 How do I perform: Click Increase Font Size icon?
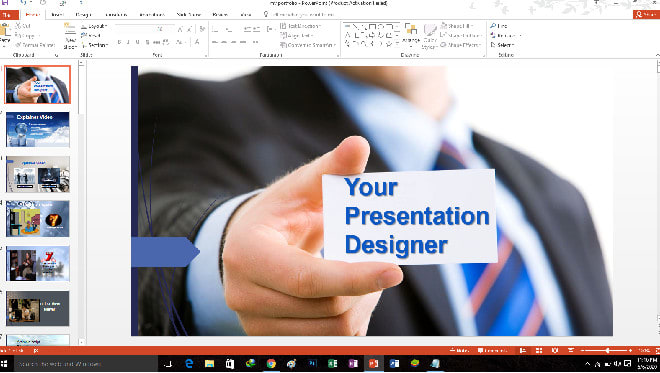tap(180, 29)
